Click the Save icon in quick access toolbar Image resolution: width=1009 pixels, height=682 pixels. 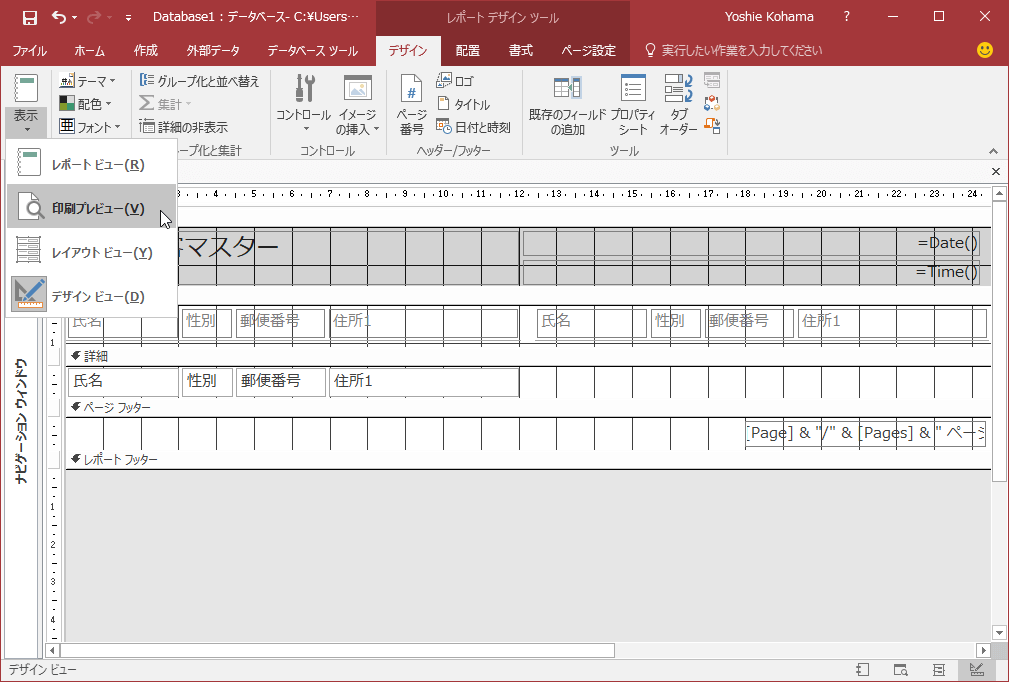(x=30, y=17)
